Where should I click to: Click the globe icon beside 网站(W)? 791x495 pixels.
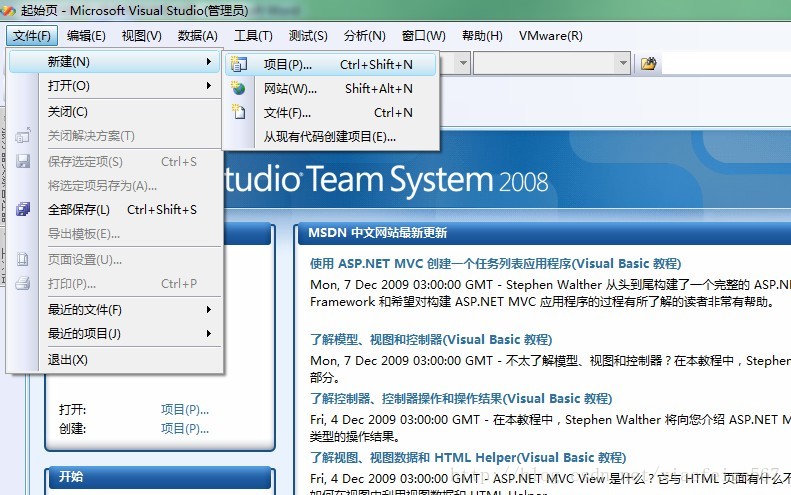(238, 88)
